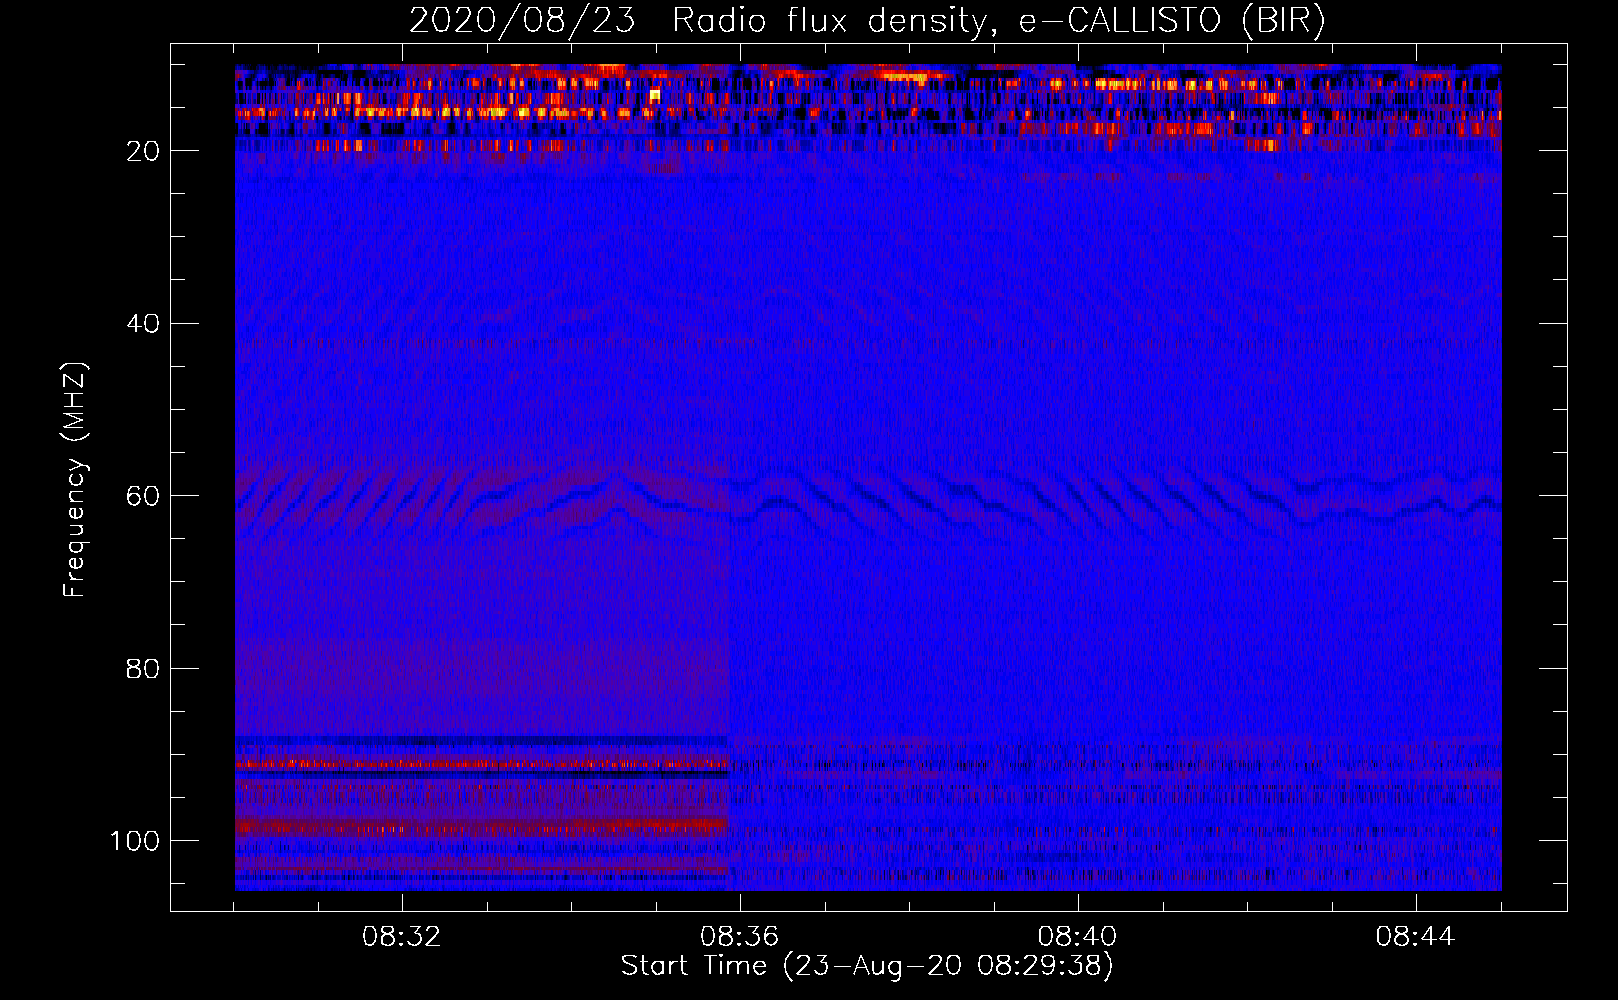Click the bright white pixel in the top interference band
This screenshot has width=1618, height=1000.
coord(655,96)
